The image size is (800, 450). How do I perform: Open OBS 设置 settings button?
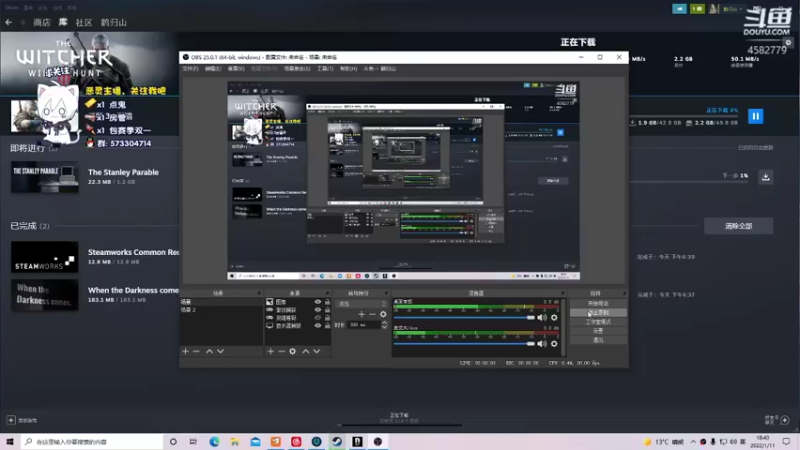(x=598, y=331)
